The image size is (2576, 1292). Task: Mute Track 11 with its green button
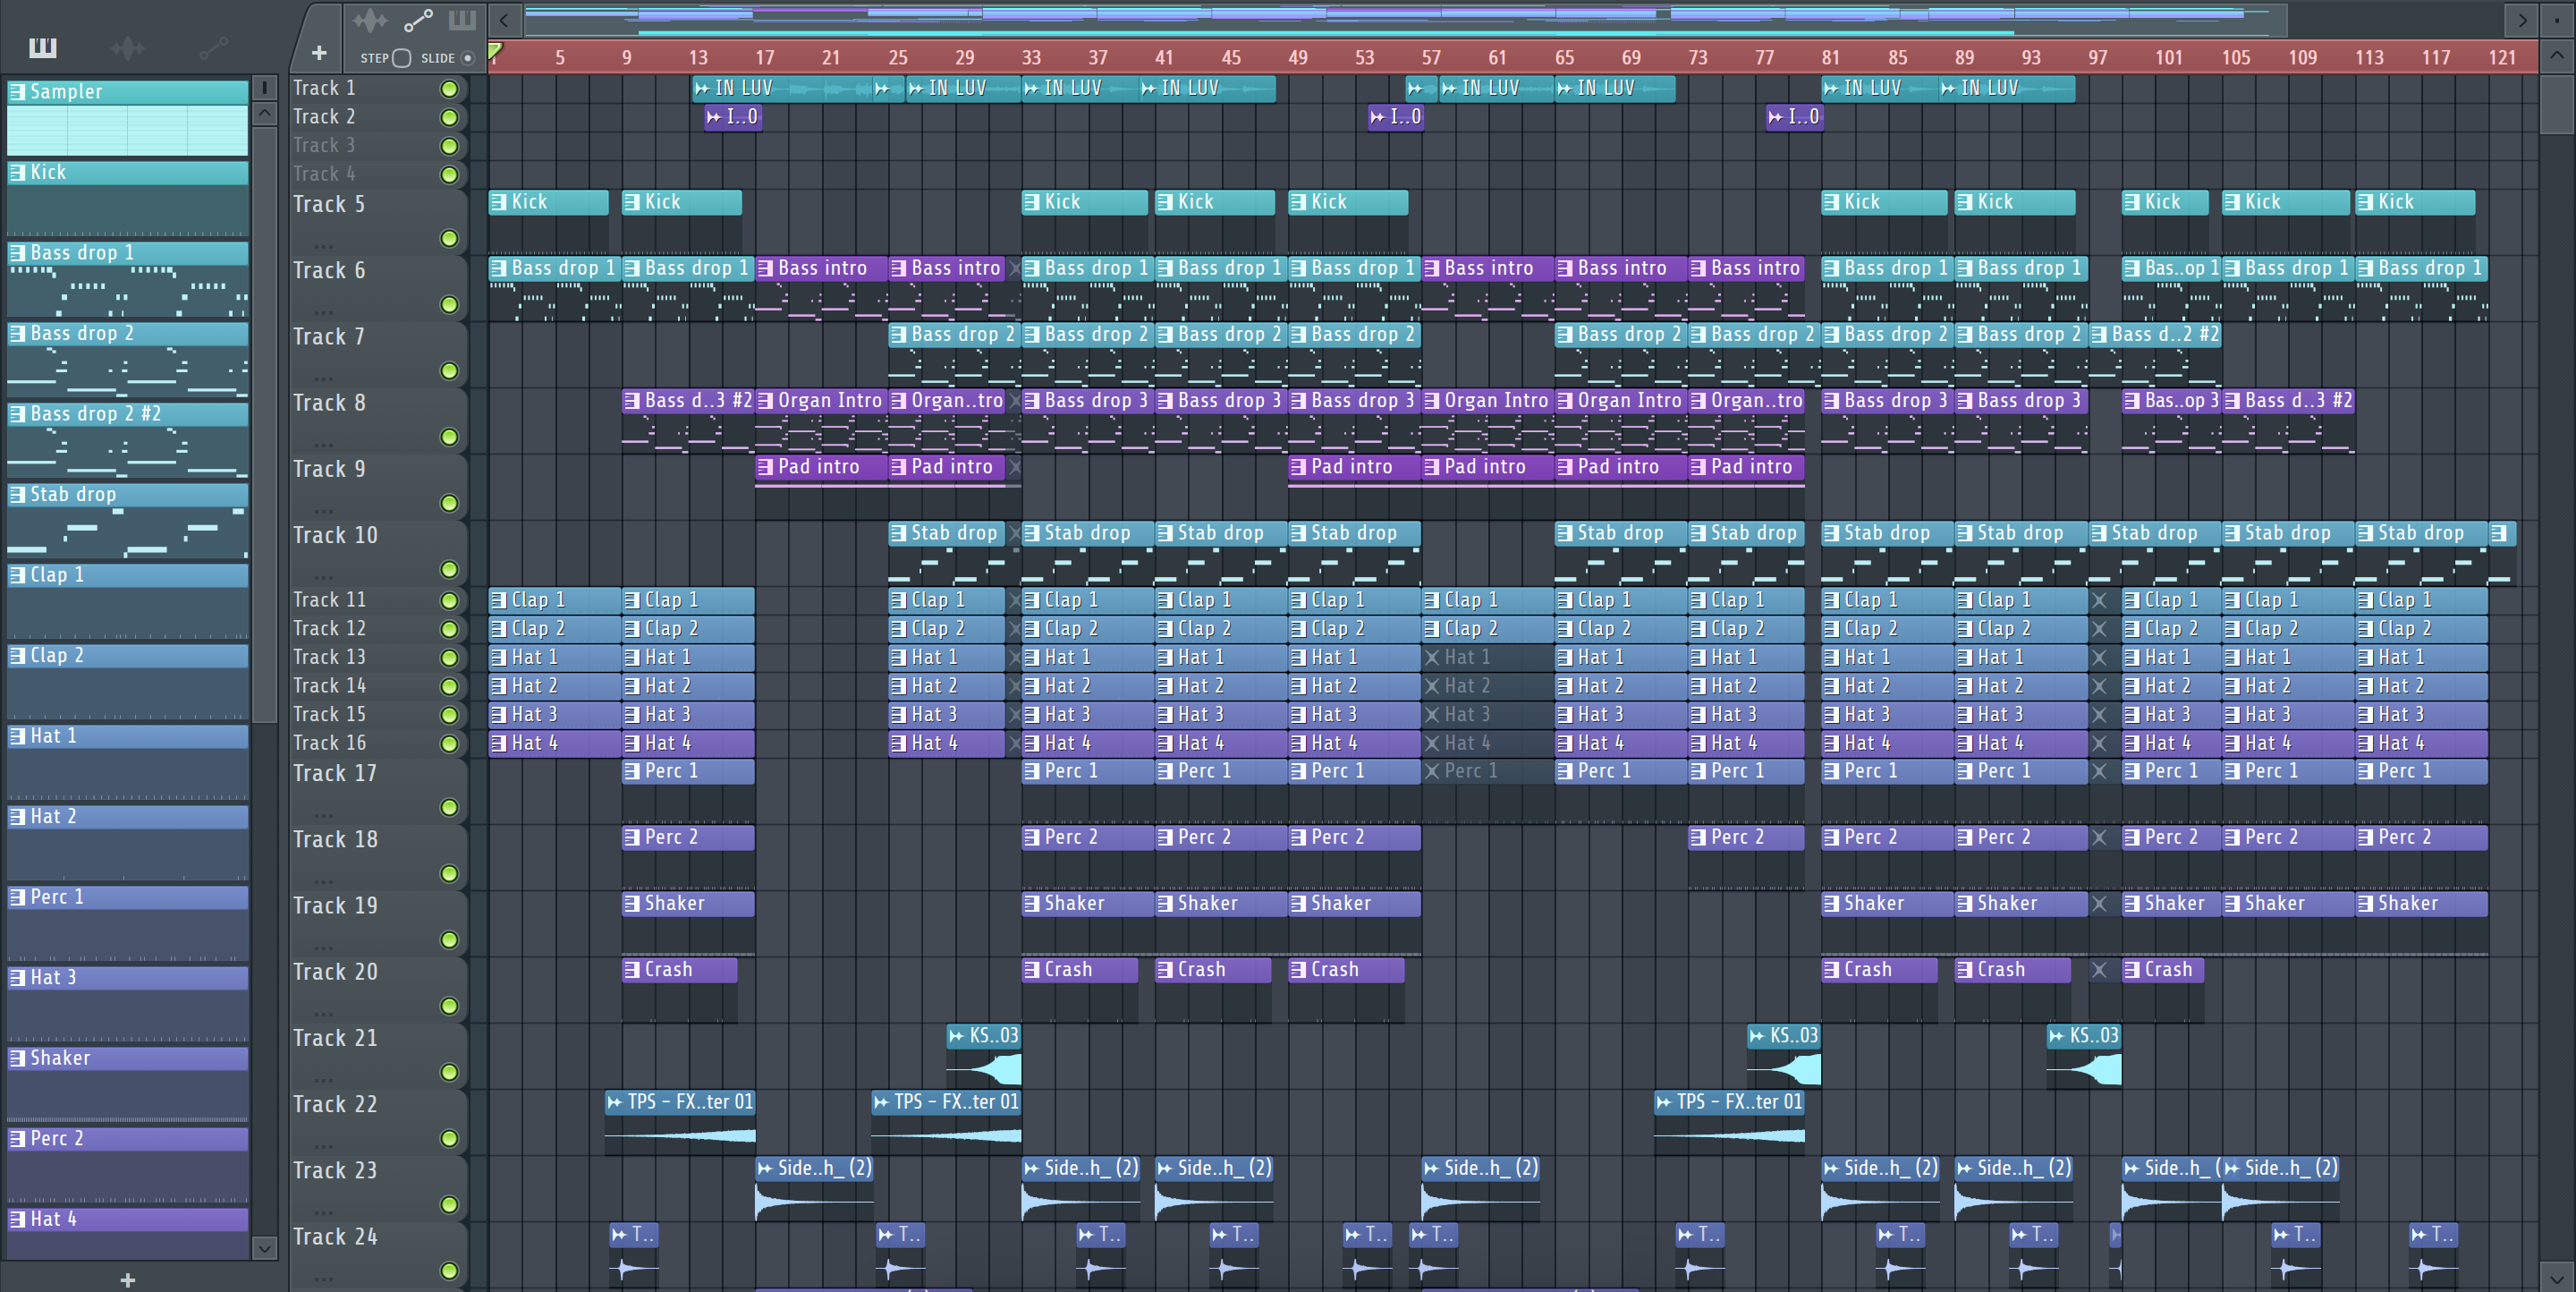coord(449,601)
